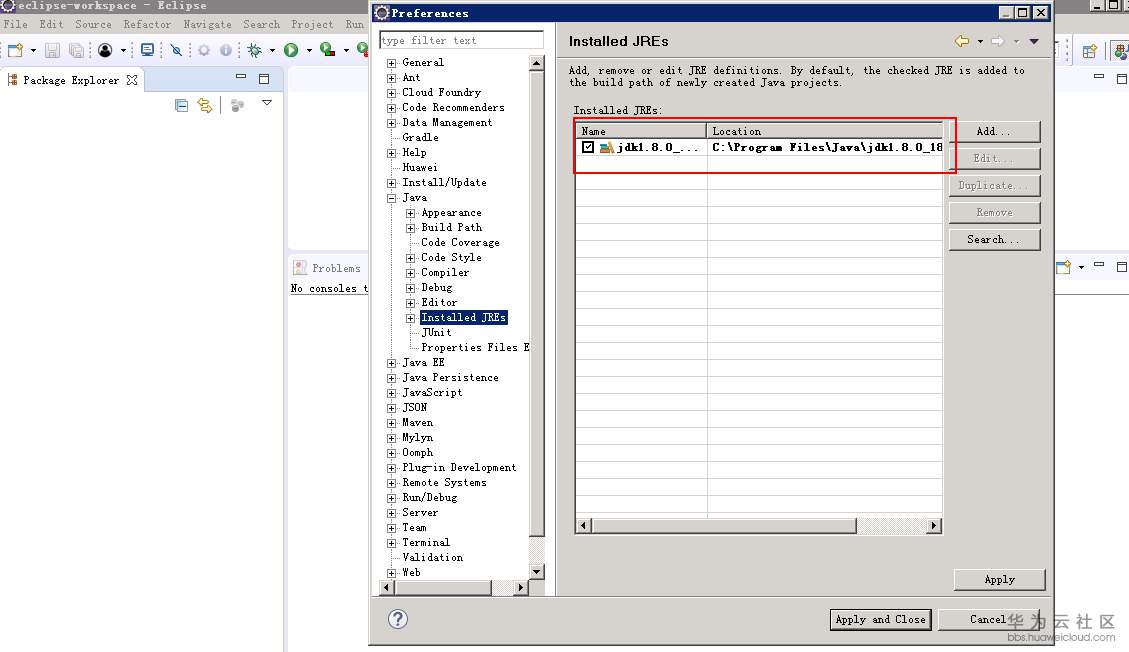Expand the General tree node

(392, 63)
